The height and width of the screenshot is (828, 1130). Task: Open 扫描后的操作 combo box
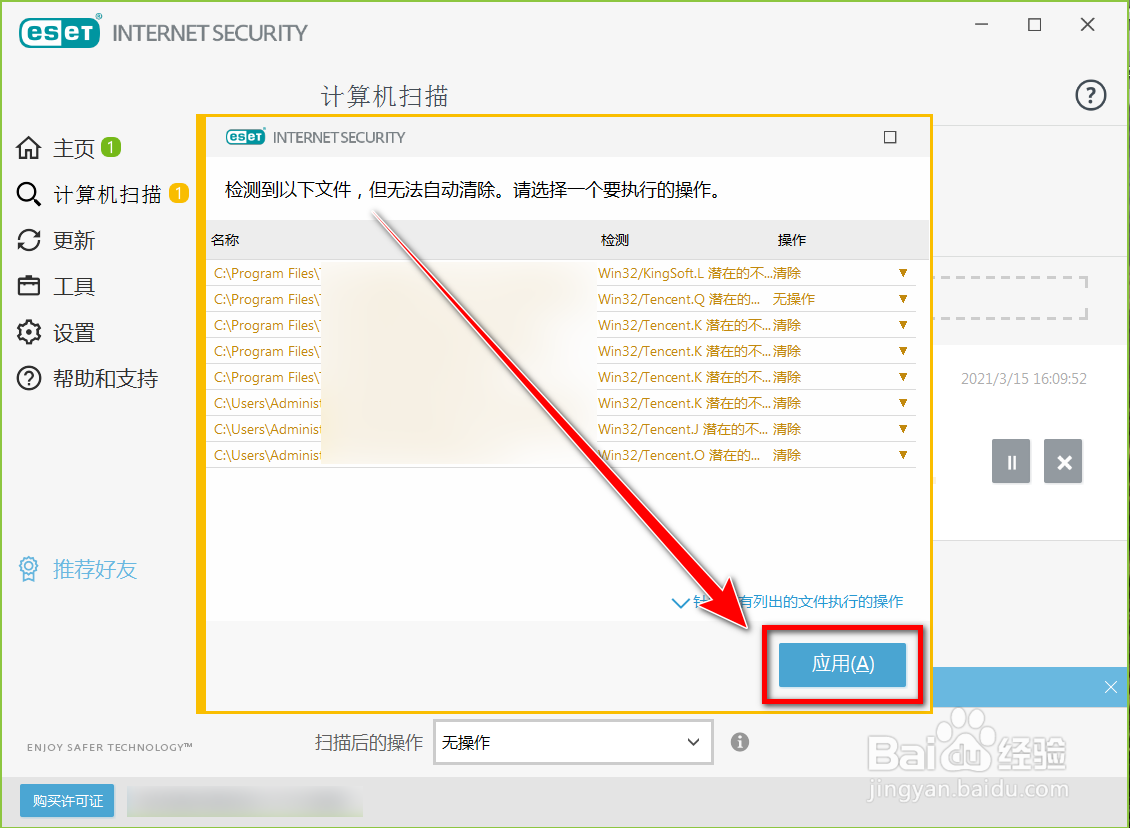pos(573,742)
